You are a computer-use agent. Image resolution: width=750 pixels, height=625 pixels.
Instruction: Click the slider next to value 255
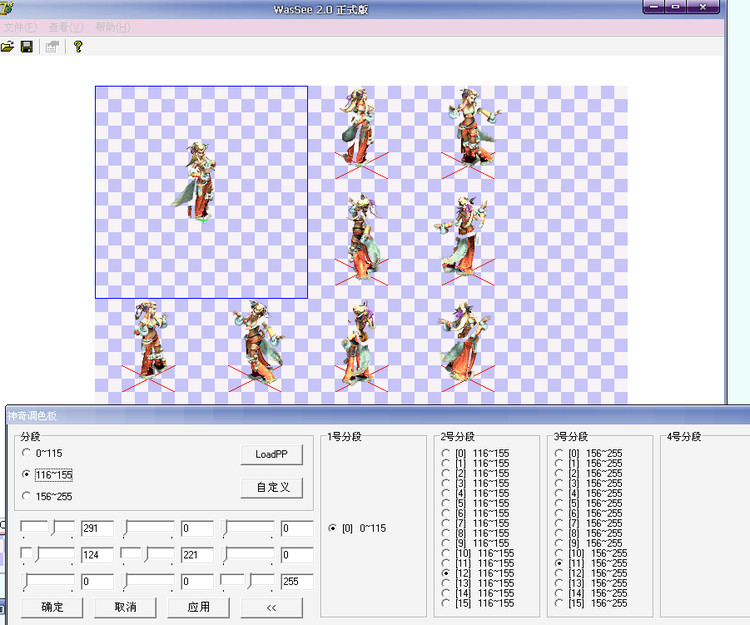247,581
